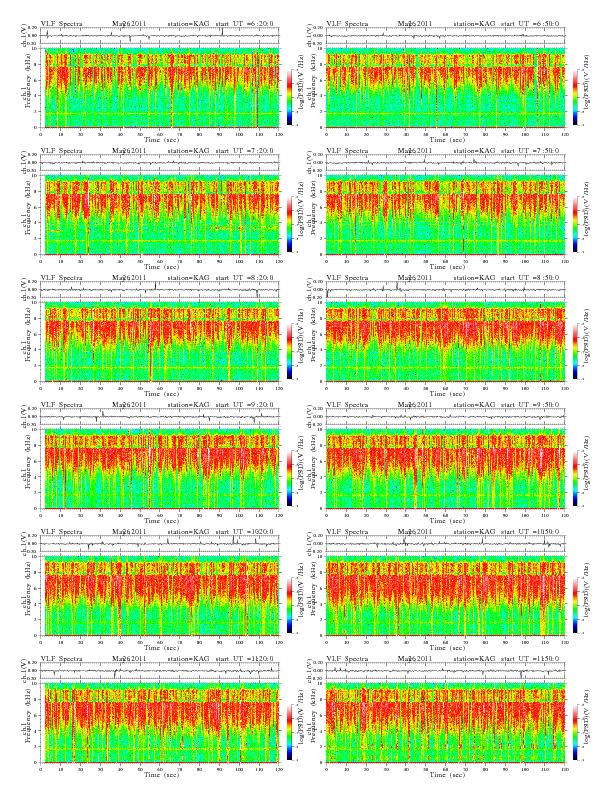612x792 pixels.
Task: Select the spectrogram starting UT 10:50:0
Action: (x=446, y=596)
